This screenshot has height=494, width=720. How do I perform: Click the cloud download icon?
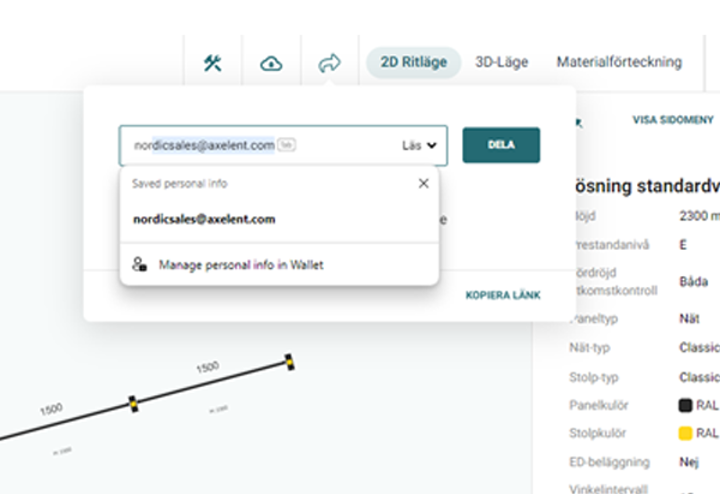pyautogui.click(x=271, y=63)
